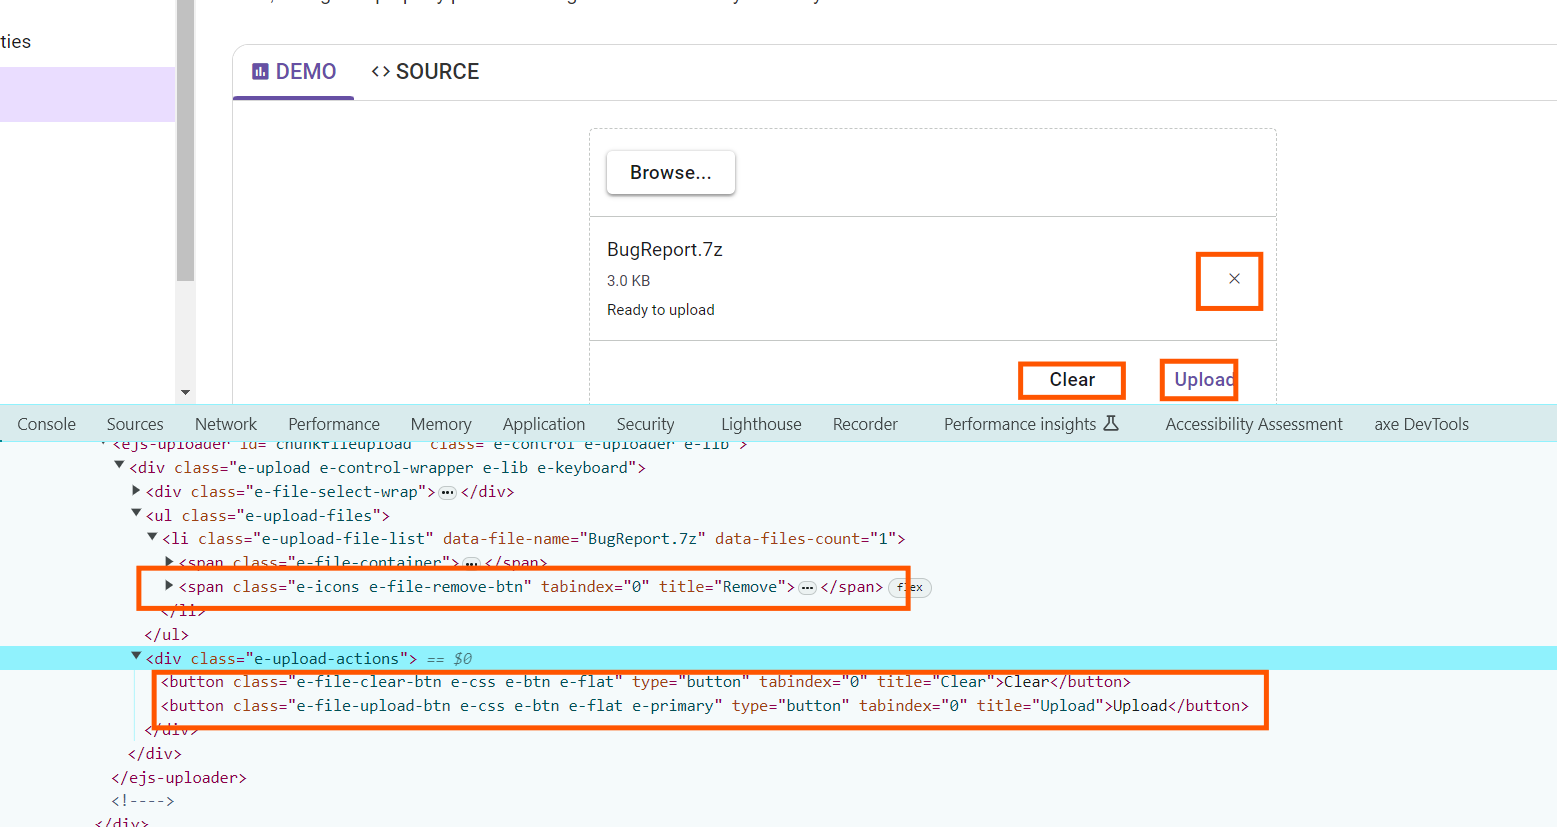
Task: Open the Lighthouse DevTools tab
Action: coord(761,424)
